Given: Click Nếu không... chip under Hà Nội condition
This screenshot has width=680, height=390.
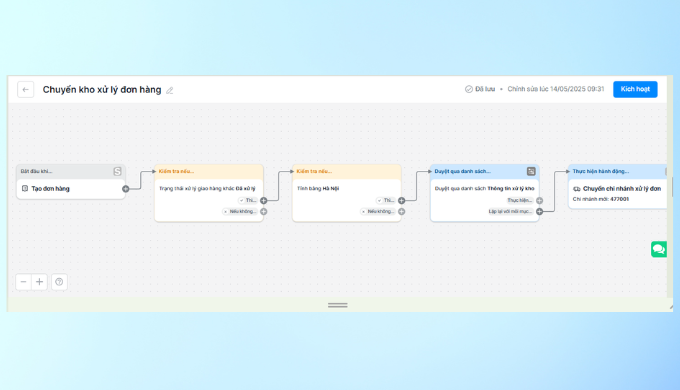Looking at the screenshot, I should pos(378,211).
